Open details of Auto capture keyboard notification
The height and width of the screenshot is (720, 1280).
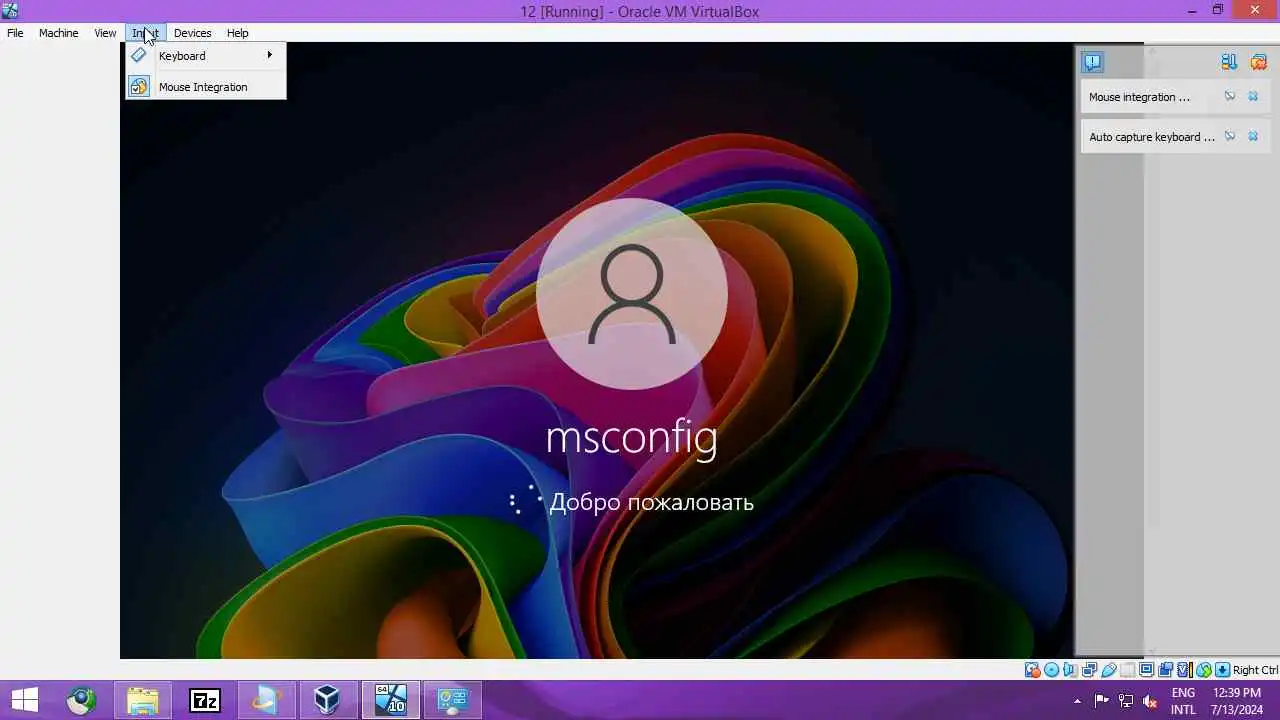tap(1230, 137)
